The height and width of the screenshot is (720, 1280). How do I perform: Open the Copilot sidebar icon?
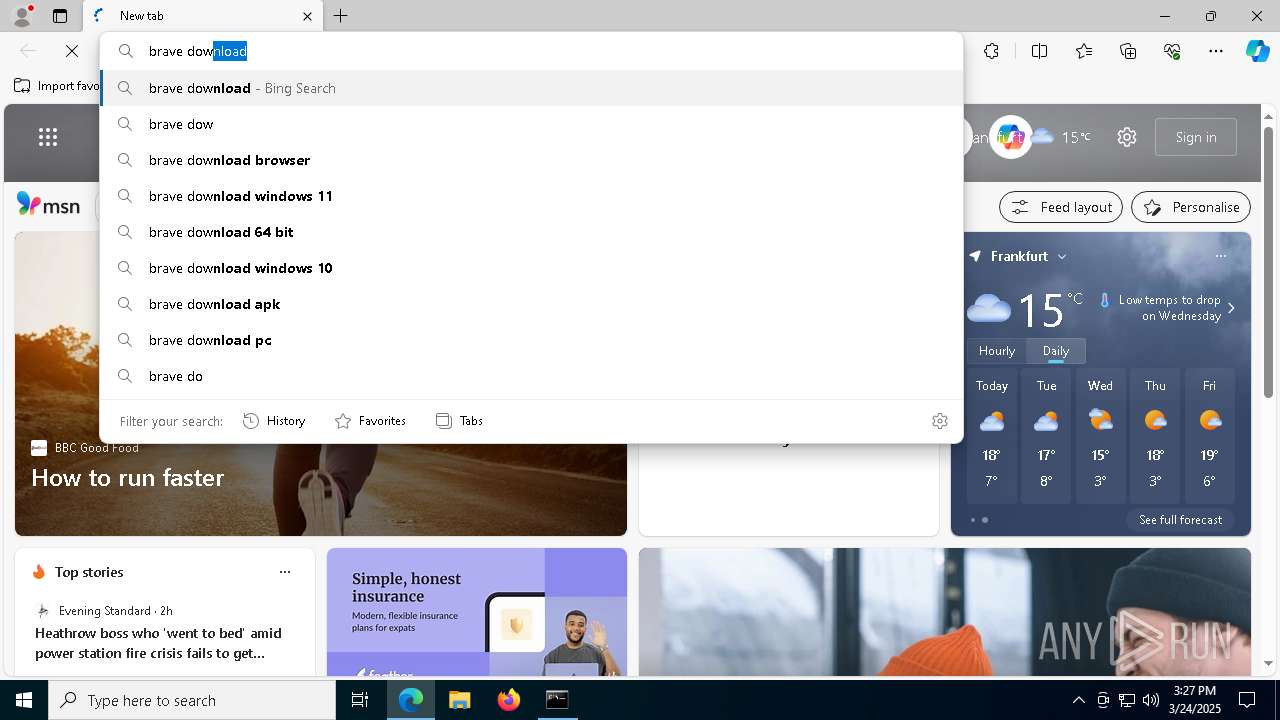pos(1257,51)
